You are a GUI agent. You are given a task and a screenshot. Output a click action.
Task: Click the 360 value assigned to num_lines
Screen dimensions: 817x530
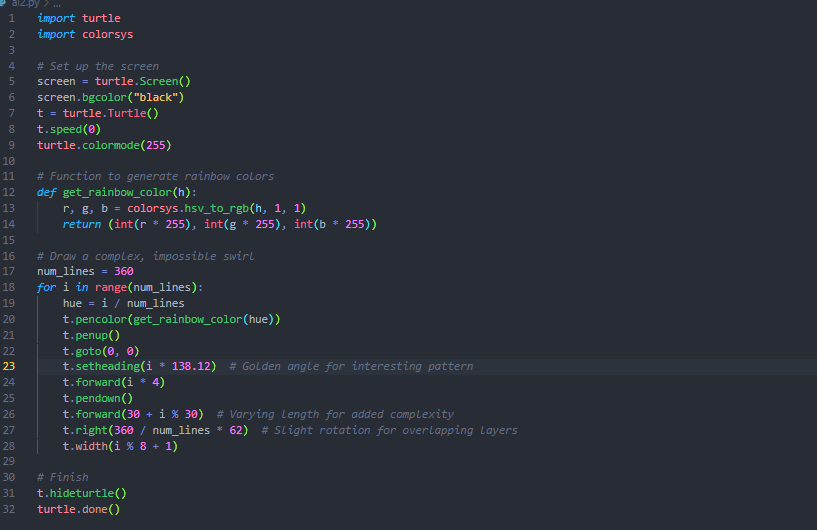[123, 272]
